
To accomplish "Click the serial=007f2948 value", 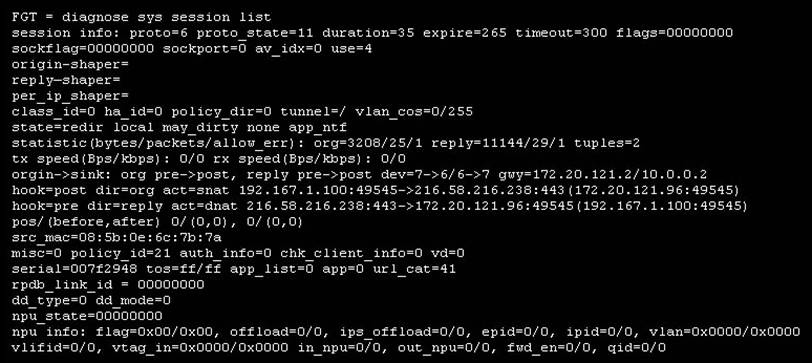I will pyautogui.click(x=74, y=269).
